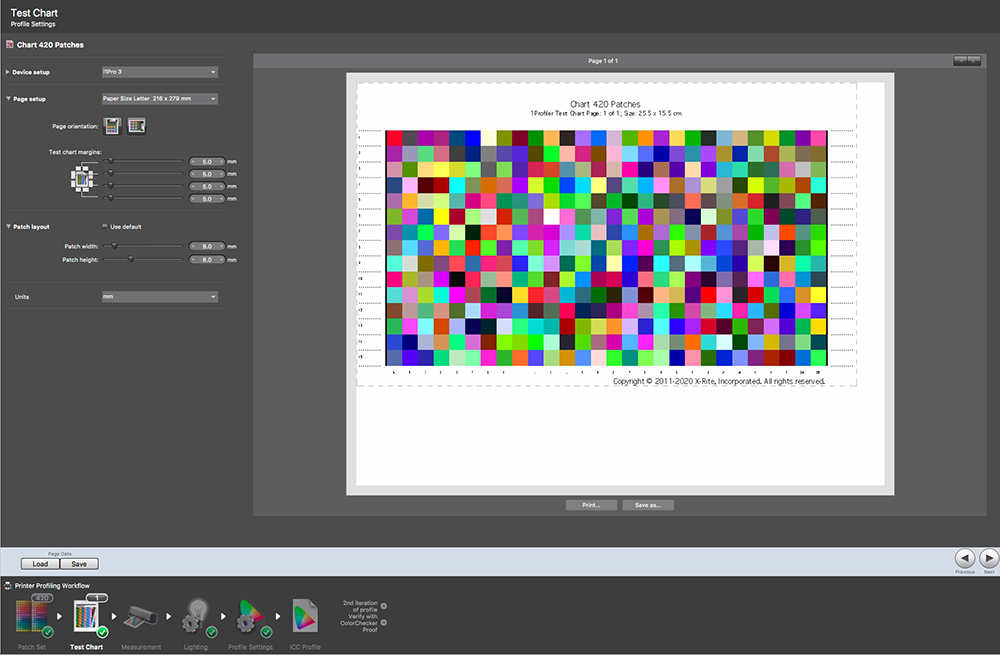Open the Paper Size Letter dropdown
Image resolution: width=1000 pixels, height=655 pixels.
(x=159, y=99)
